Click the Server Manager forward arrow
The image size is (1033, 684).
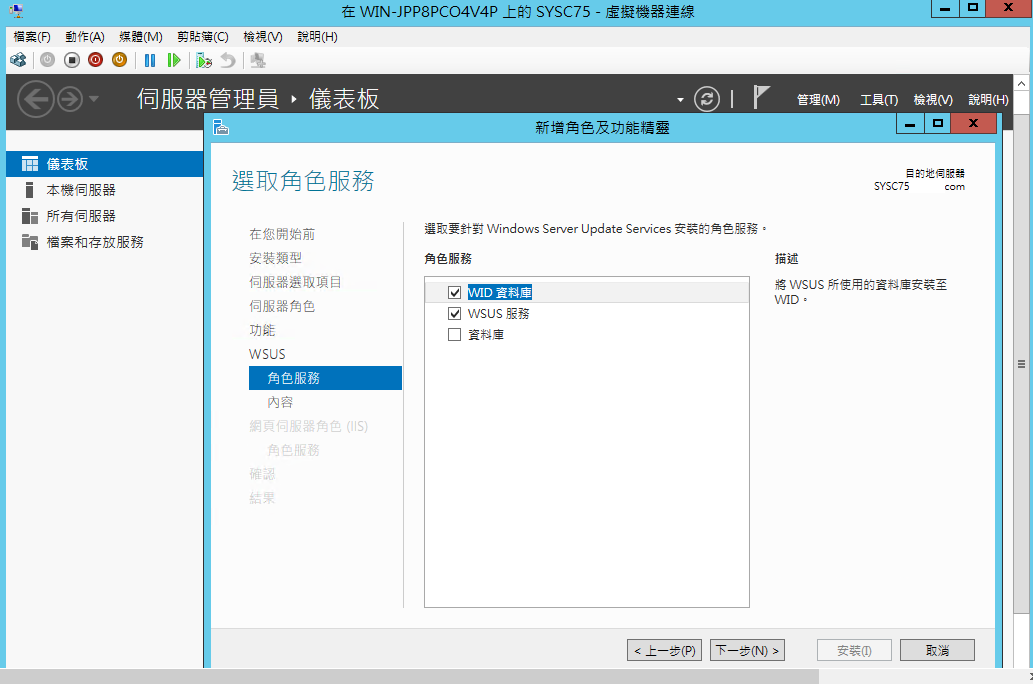70,100
